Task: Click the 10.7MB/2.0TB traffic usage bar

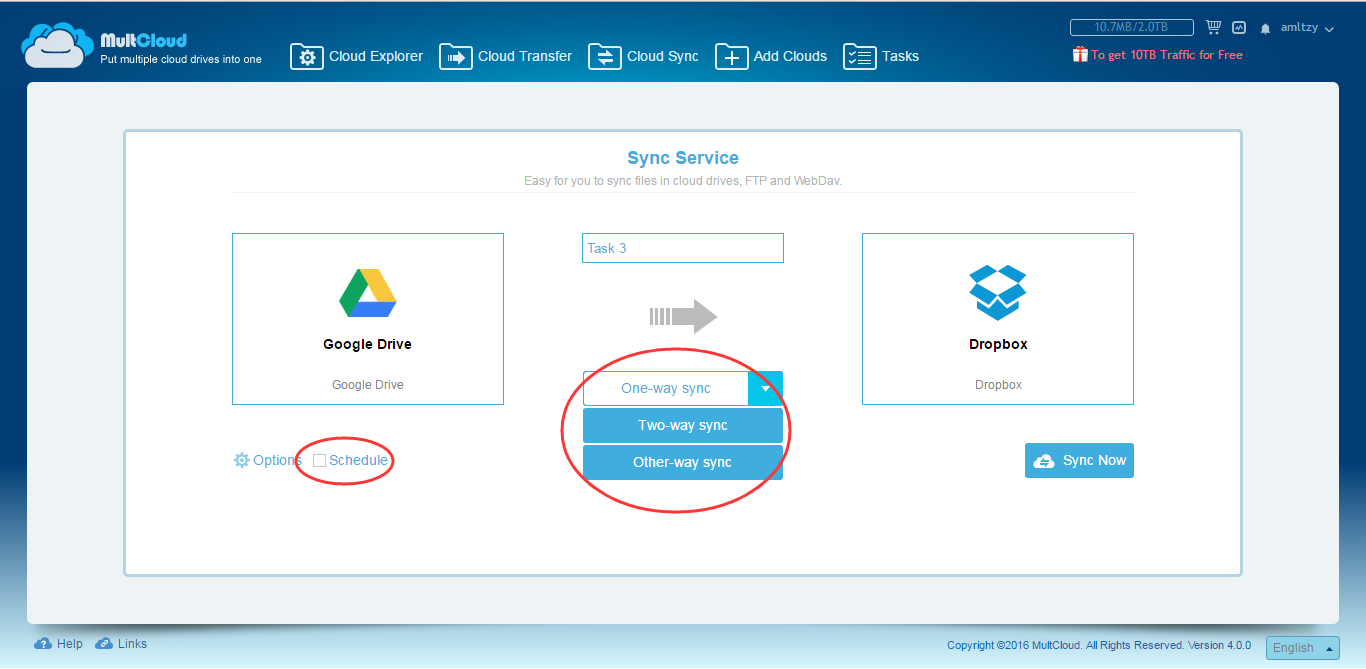Action: [1132, 28]
